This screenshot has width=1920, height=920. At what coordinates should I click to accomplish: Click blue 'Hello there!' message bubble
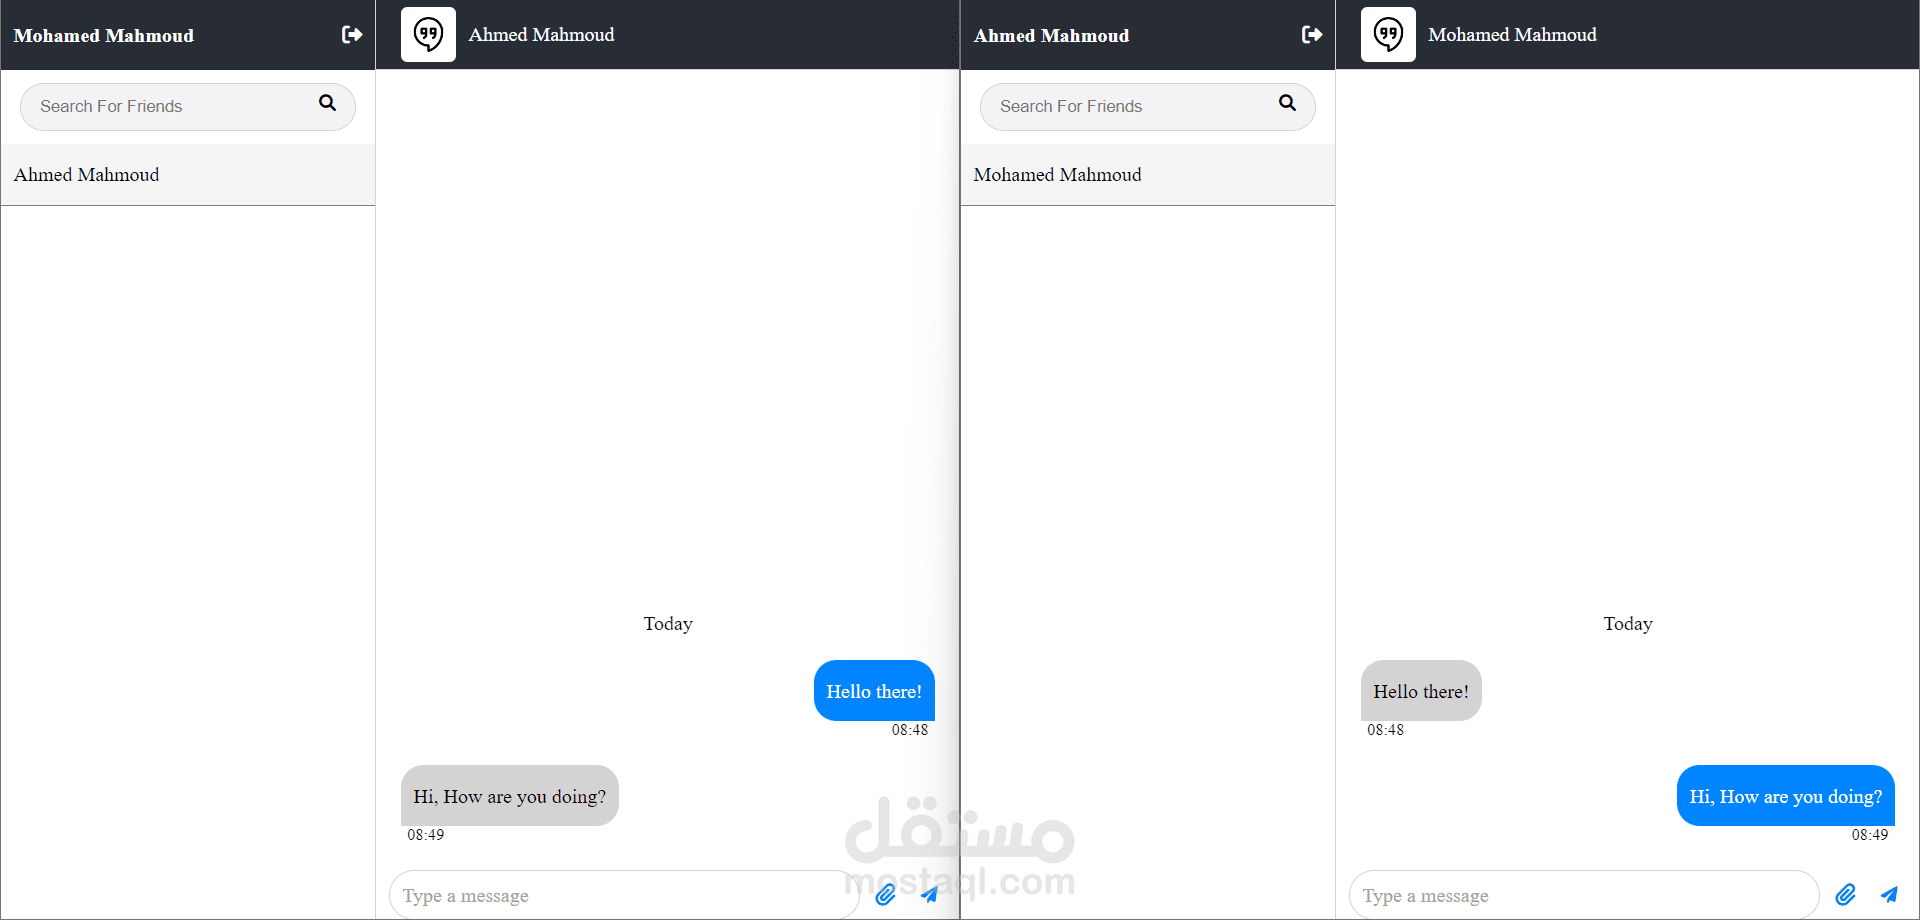pos(874,690)
